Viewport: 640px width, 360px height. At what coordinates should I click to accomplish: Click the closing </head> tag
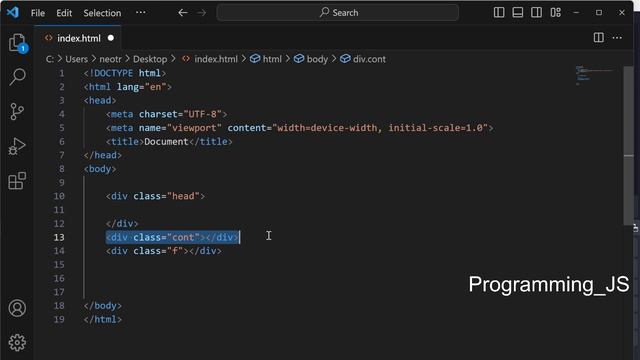pos(102,155)
